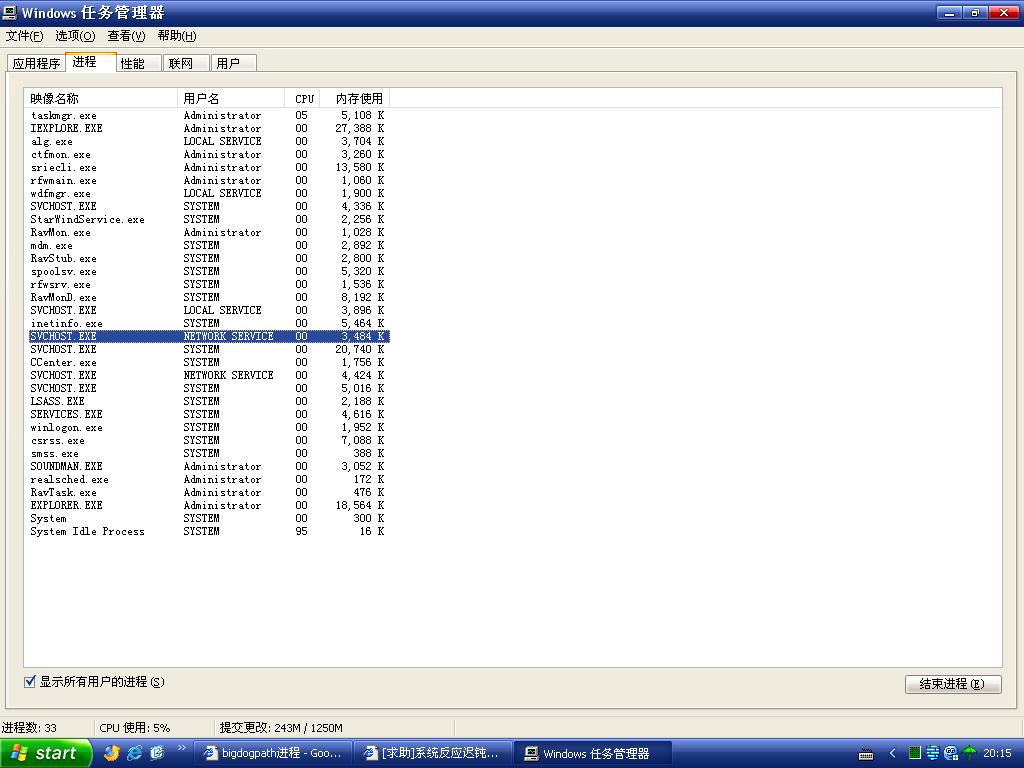The height and width of the screenshot is (768, 1024).
Task: Select inetinfo.exe process row
Action: 209,324
